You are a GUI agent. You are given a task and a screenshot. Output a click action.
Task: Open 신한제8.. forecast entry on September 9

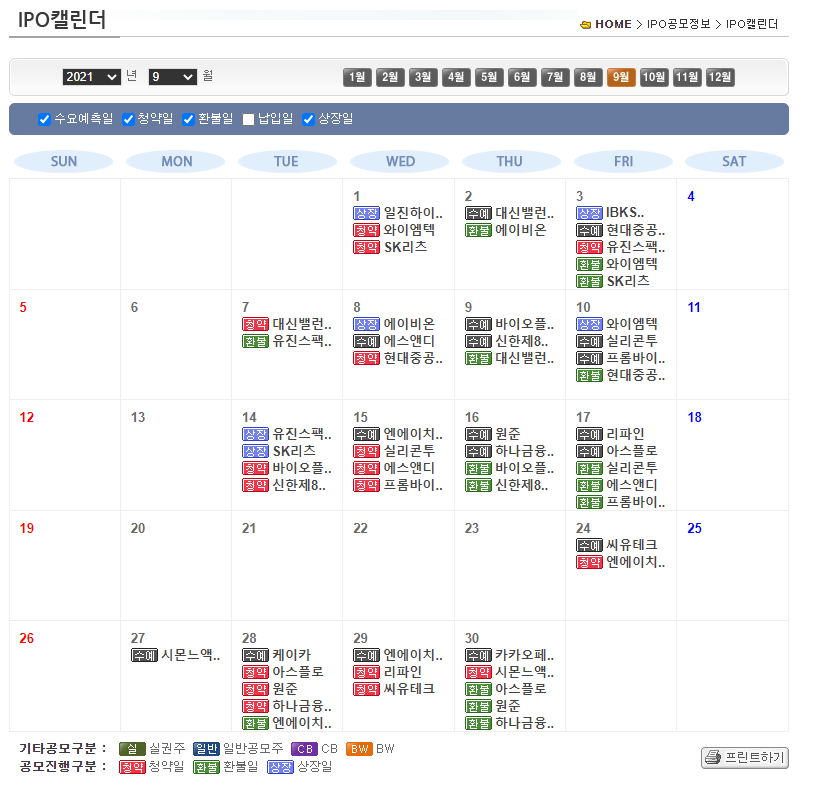pos(522,341)
